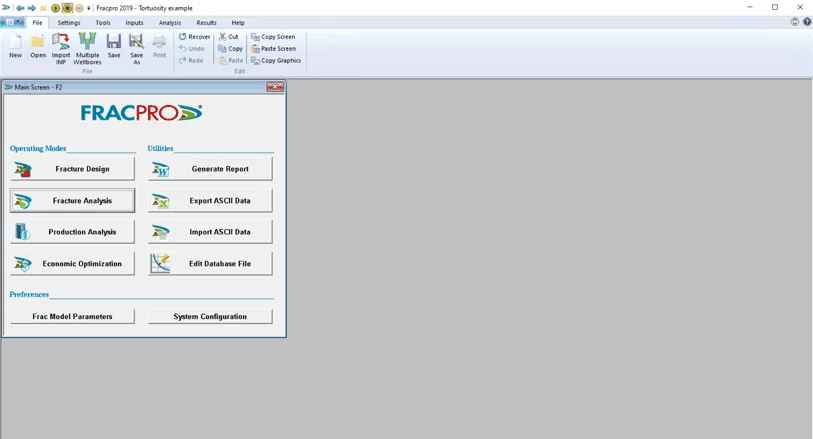Go back with blue left arrow
Screen dimensions: 813x439
coord(20,8)
